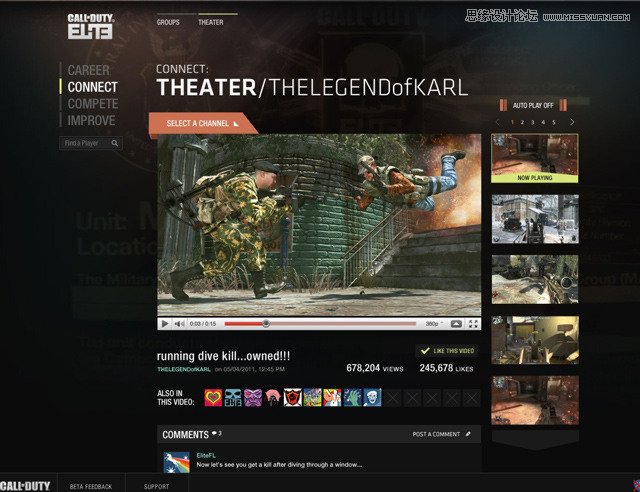Click the '245,678 likes' count

[x=446, y=368]
